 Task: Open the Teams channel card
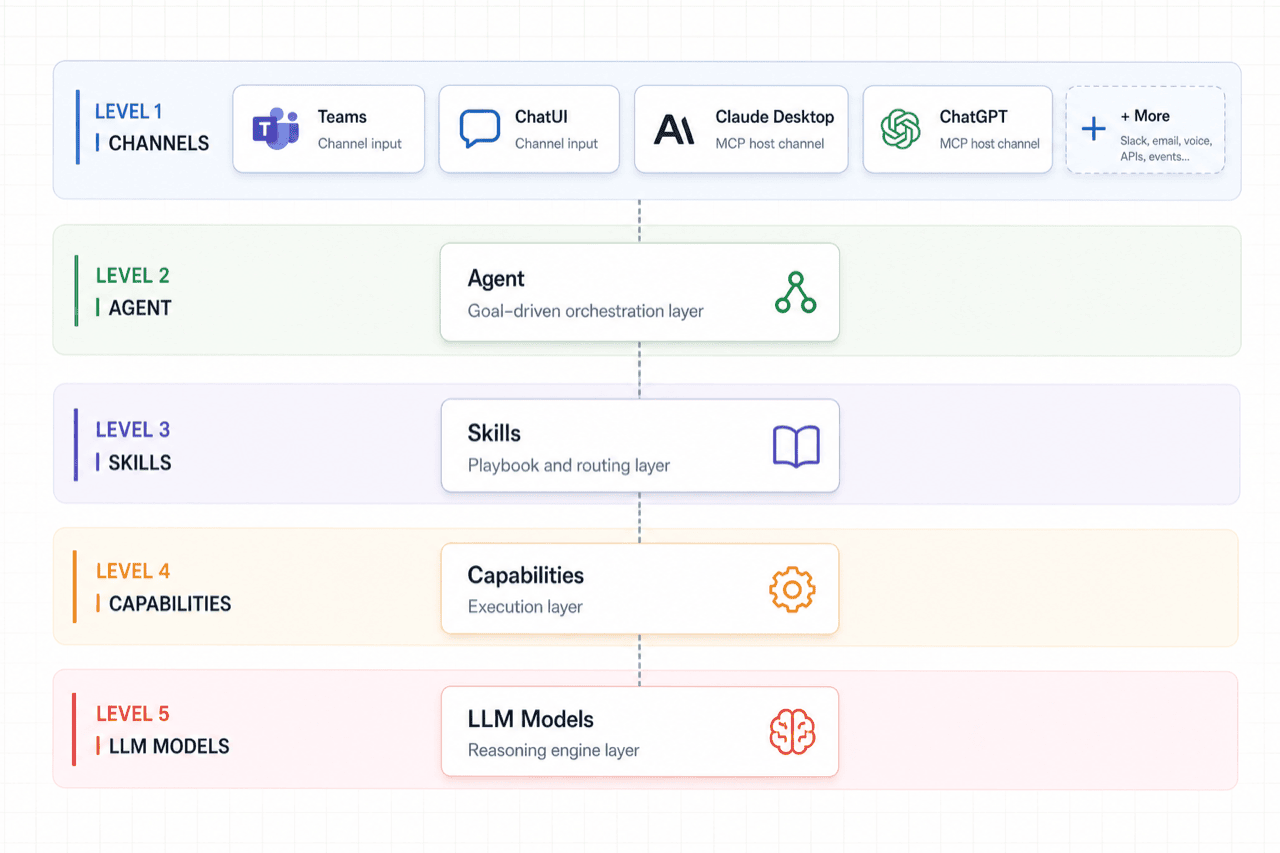pos(329,129)
